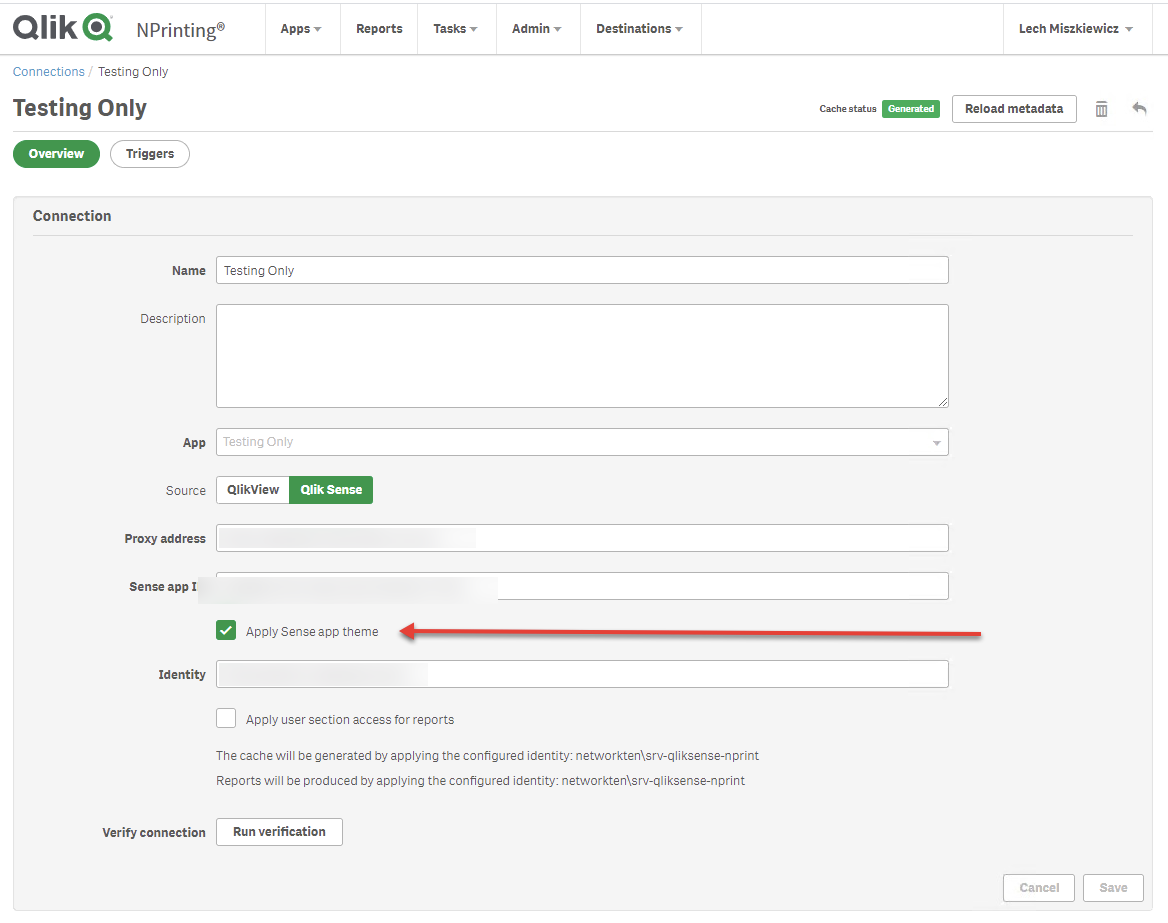The height and width of the screenshot is (923, 1168).
Task: Expand the Destinations menu
Action: pyautogui.click(x=639, y=29)
